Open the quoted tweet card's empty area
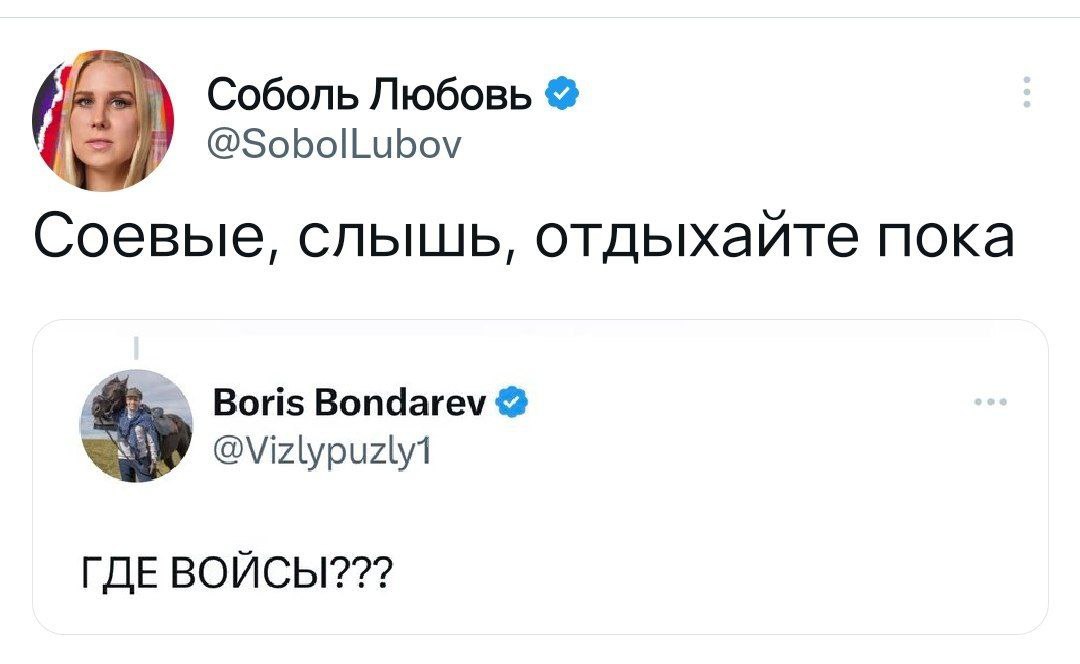The height and width of the screenshot is (664, 1080). pos(700,520)
